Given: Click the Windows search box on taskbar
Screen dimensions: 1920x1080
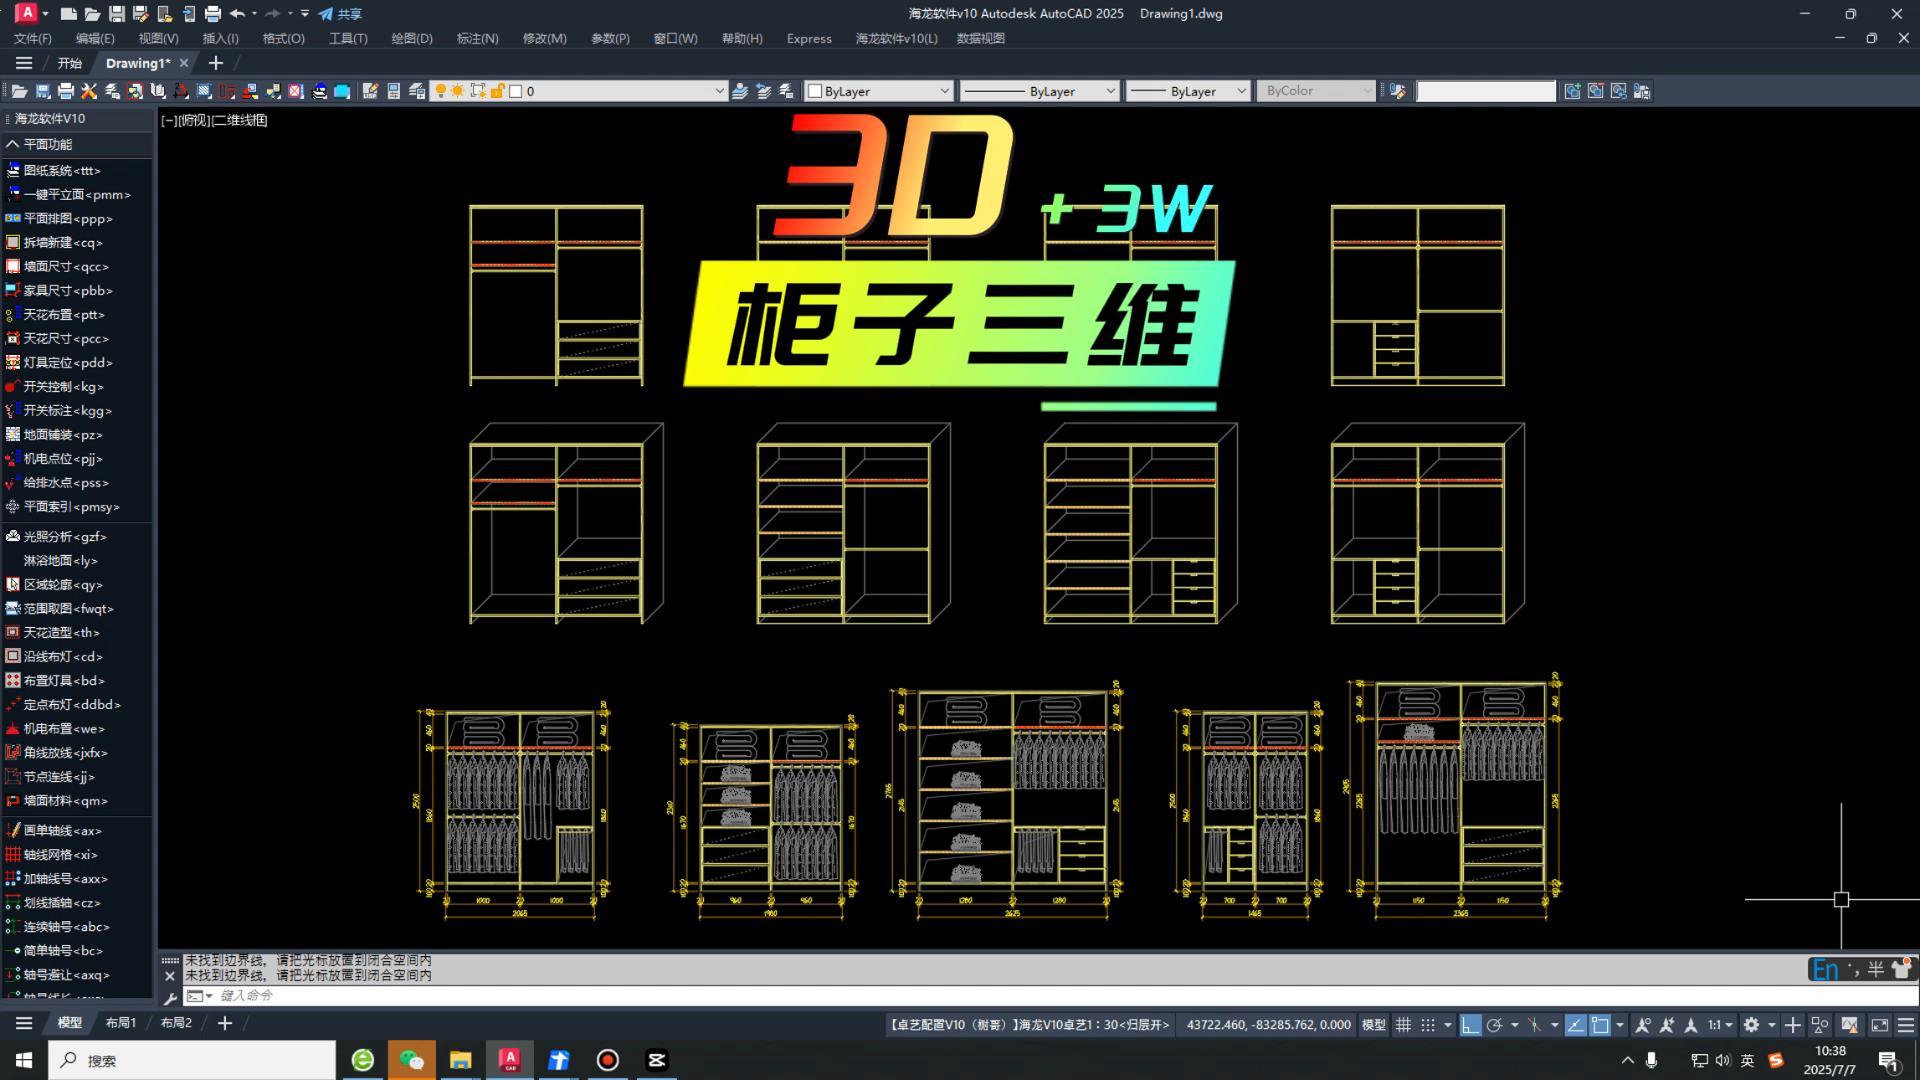Looking at the screenshot, I should [192, 1060].
